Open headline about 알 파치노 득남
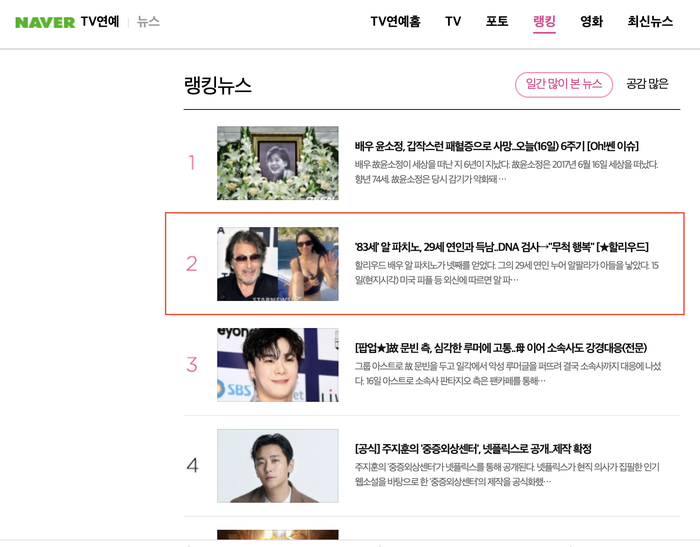700x547 pixels. 501,247
